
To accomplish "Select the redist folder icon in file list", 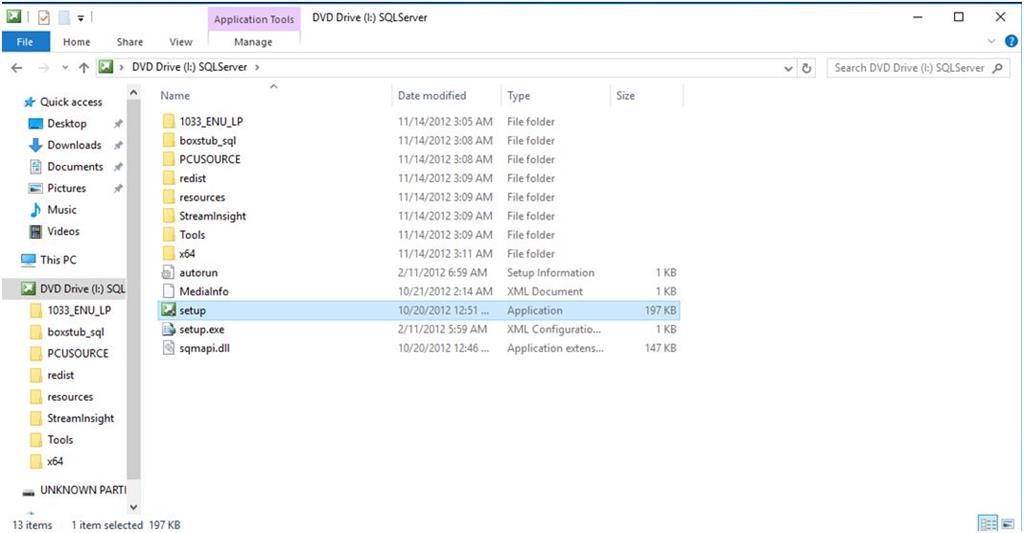I will [168, 178].
